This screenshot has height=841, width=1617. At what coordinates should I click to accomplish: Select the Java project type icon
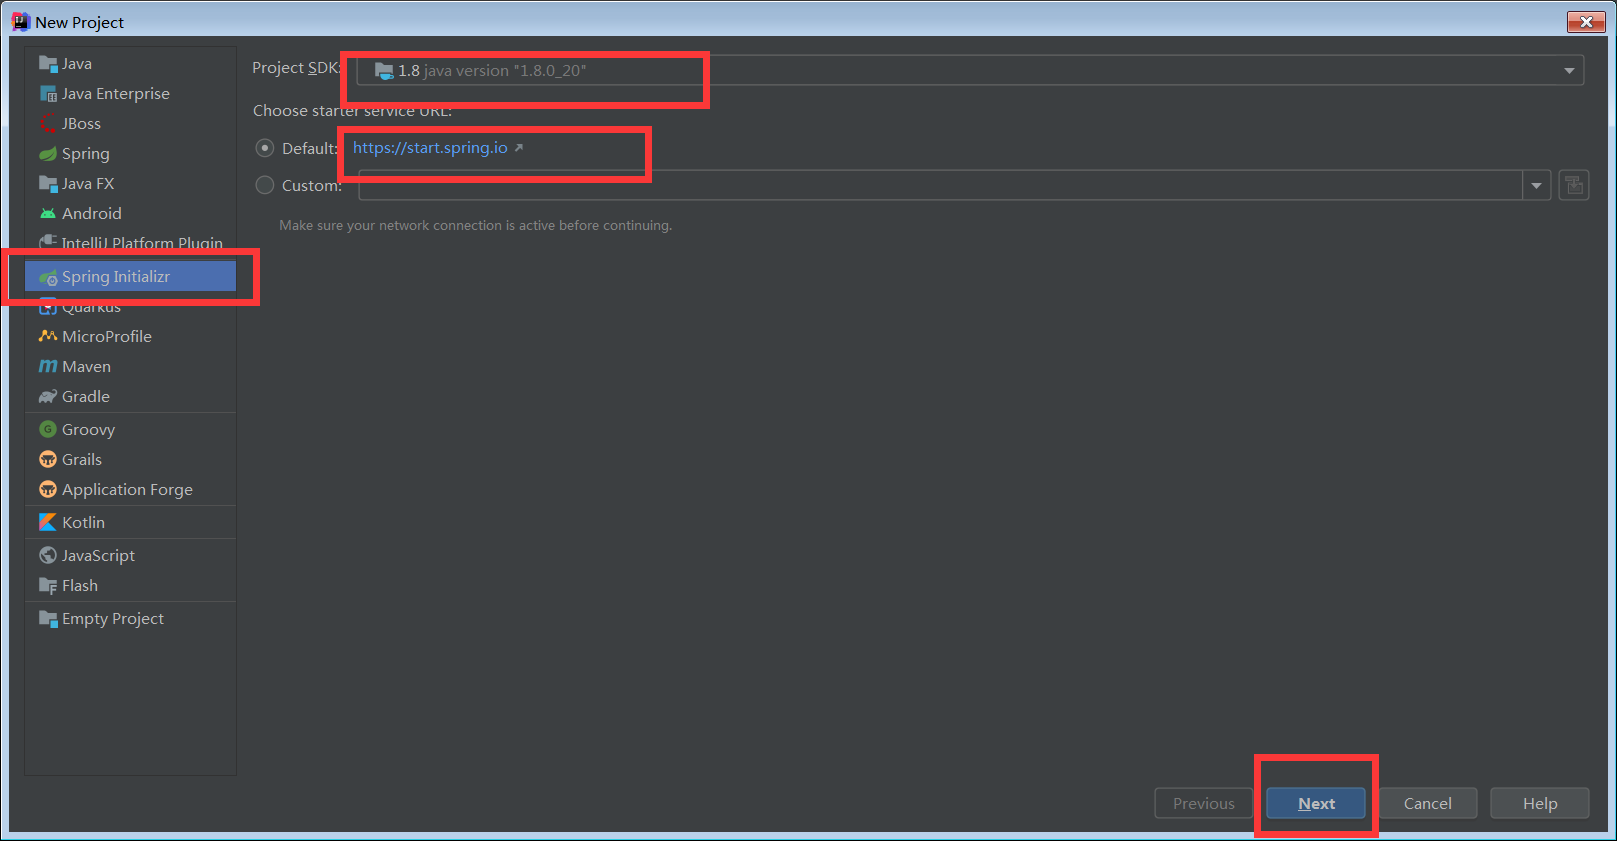coord(48,64)
